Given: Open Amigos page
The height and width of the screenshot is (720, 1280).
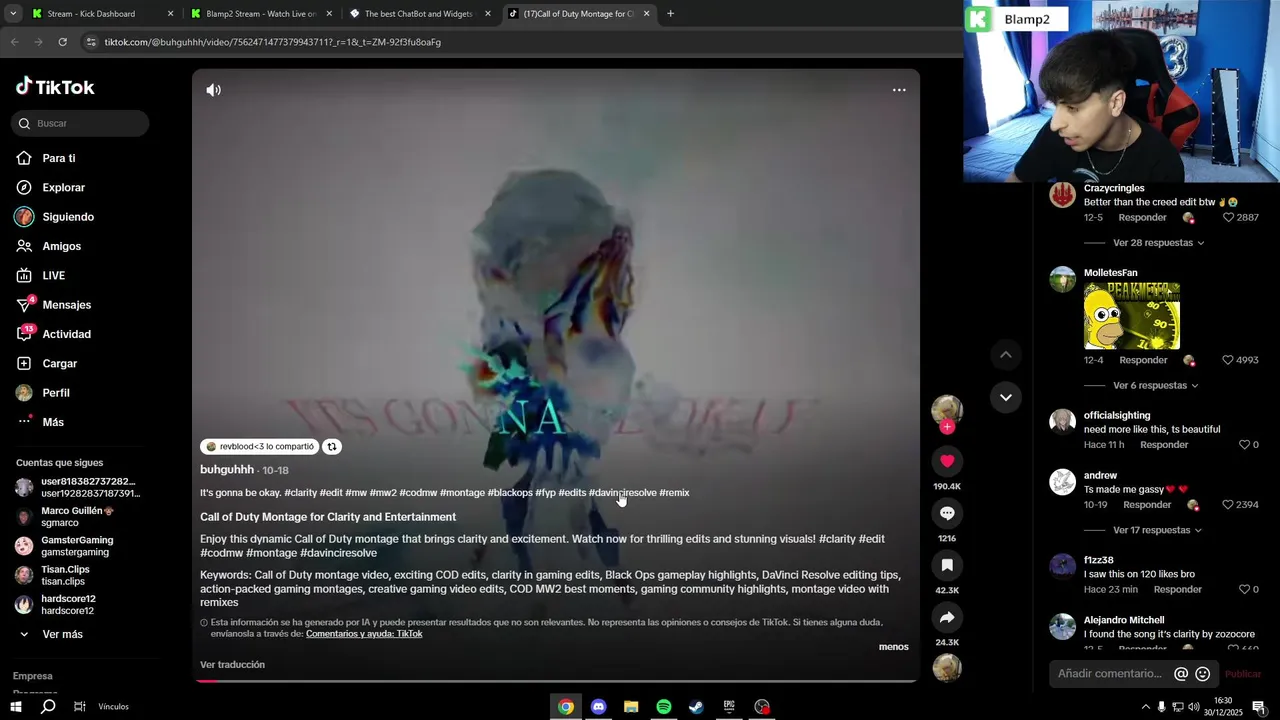Looking at the screenshot, I should 62,246.
